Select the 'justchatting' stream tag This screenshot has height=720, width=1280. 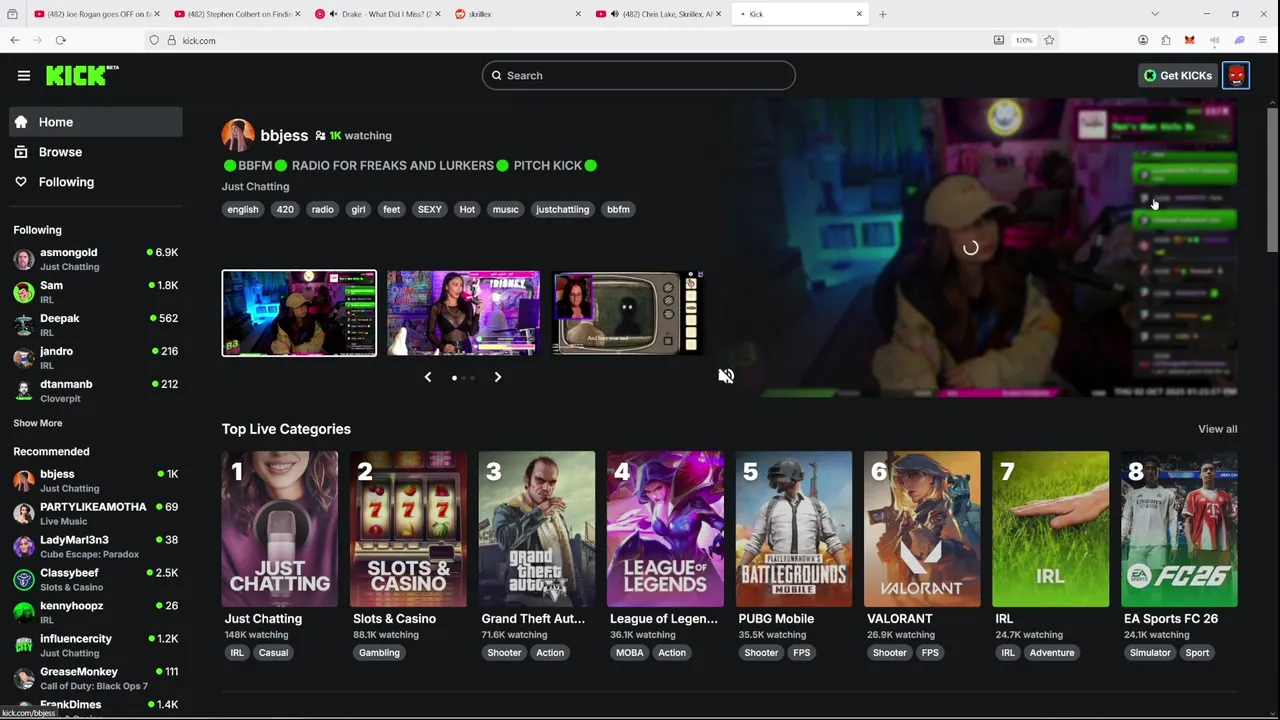tap(562, 209)
